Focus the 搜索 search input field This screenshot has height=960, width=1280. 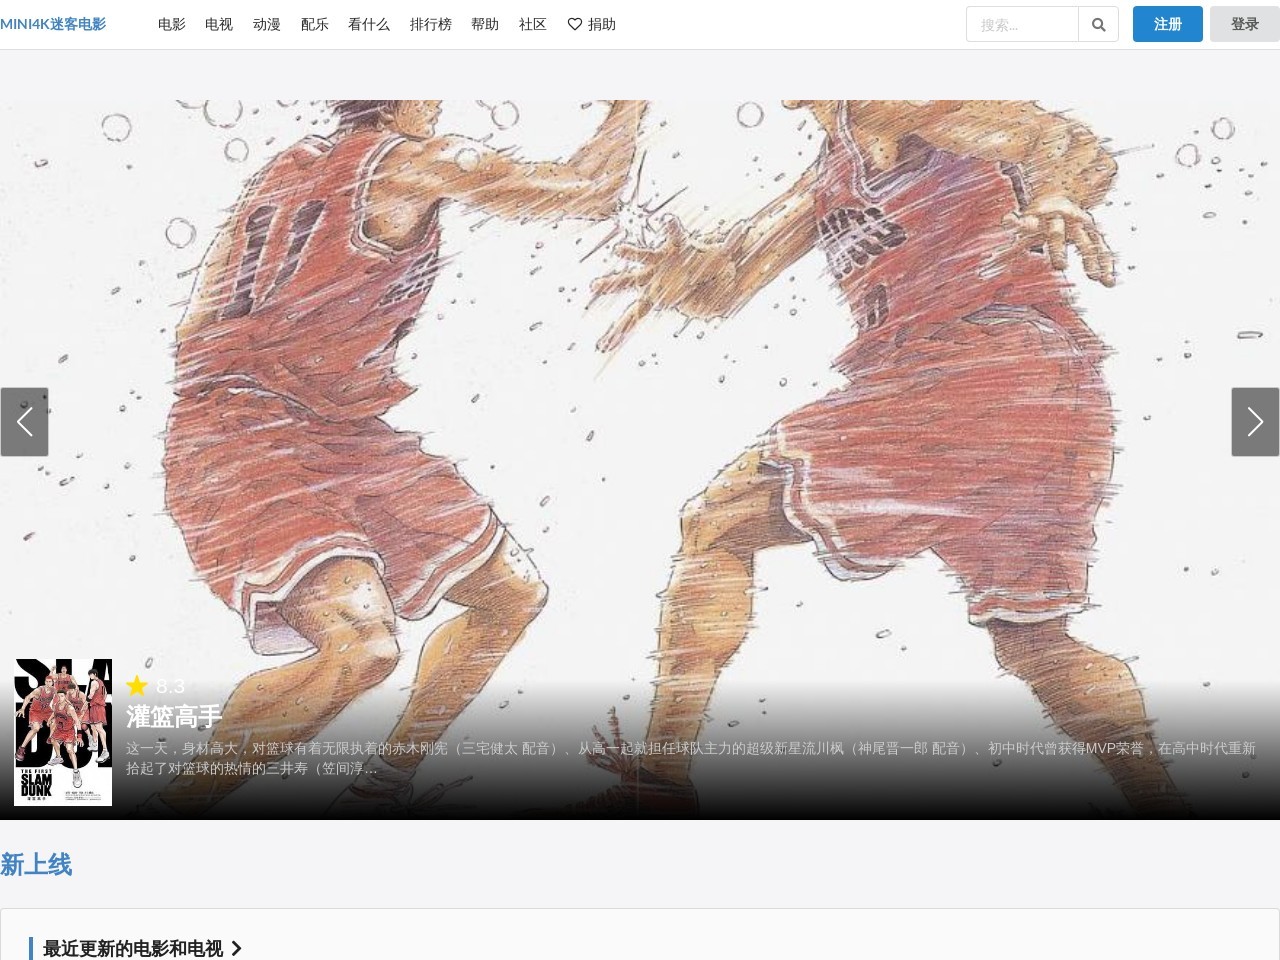(x=1022, y=25)
